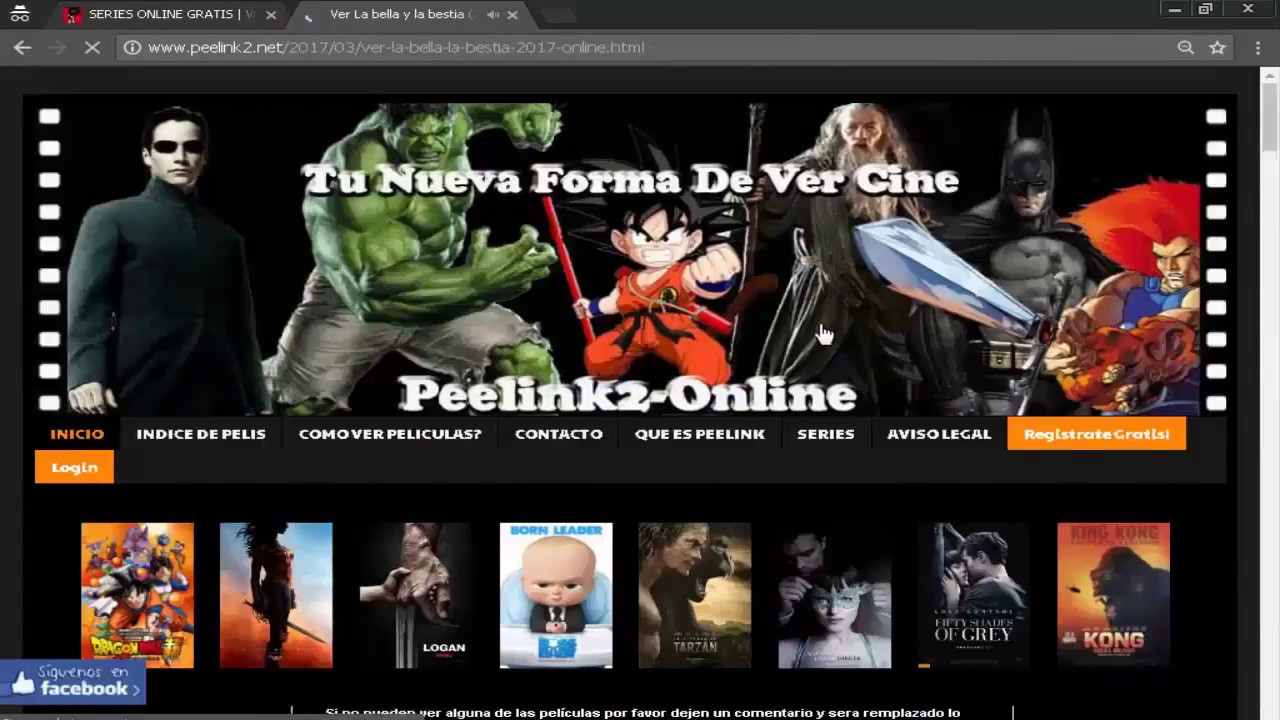Image resolution: width=1280 pixels, height=720 pixels.
Task: Open INDICE DE PELIS menu item
Action: tap(201, 434)
